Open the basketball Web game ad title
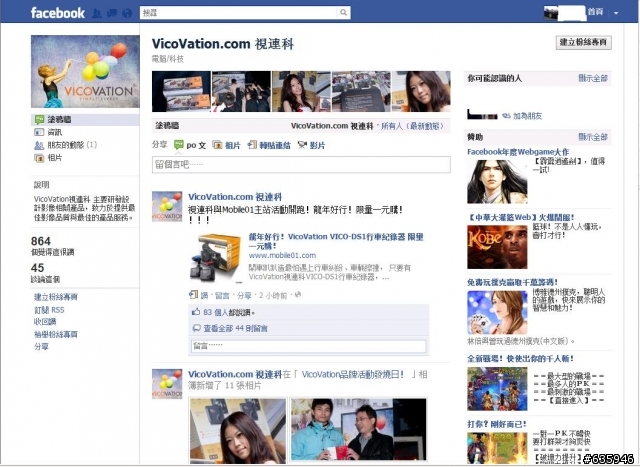 click(x=521, y=217)
